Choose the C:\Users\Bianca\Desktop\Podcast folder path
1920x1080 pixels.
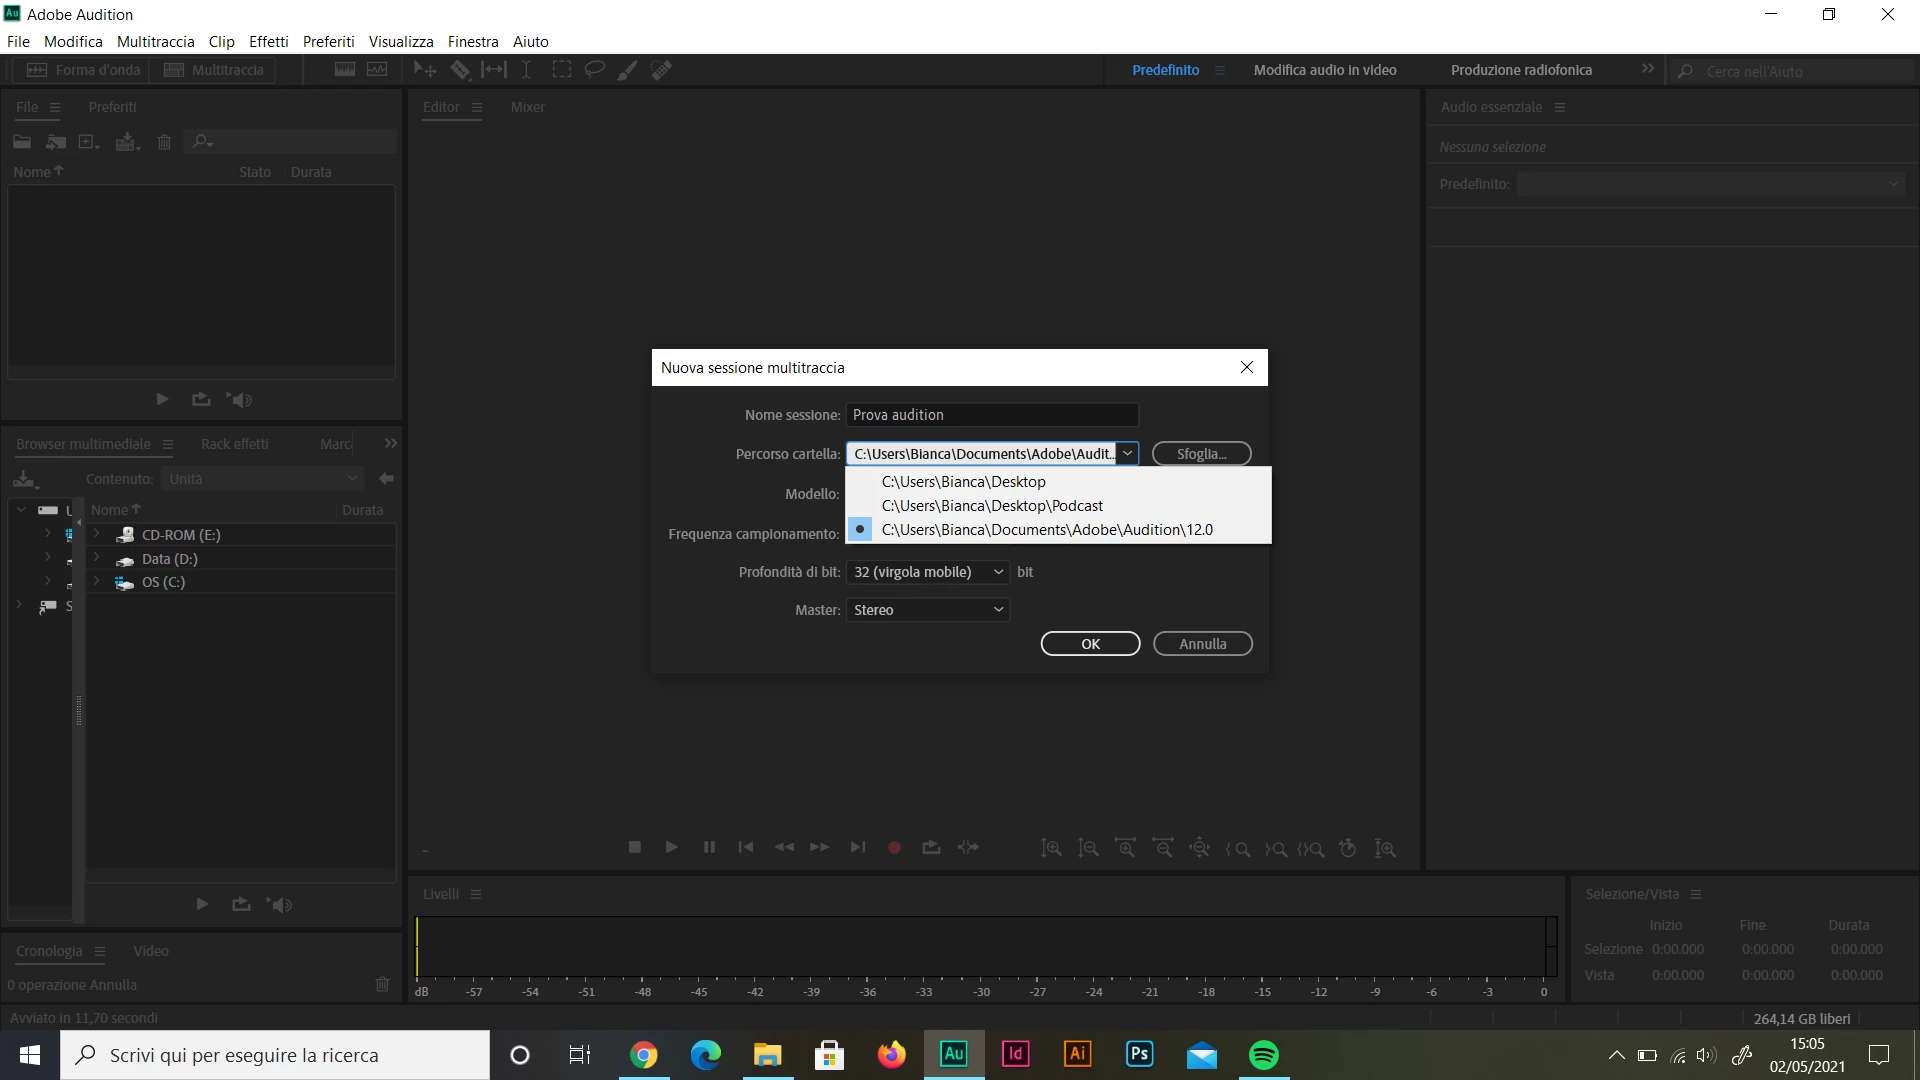pyautogui.click(x=991, y=506)
